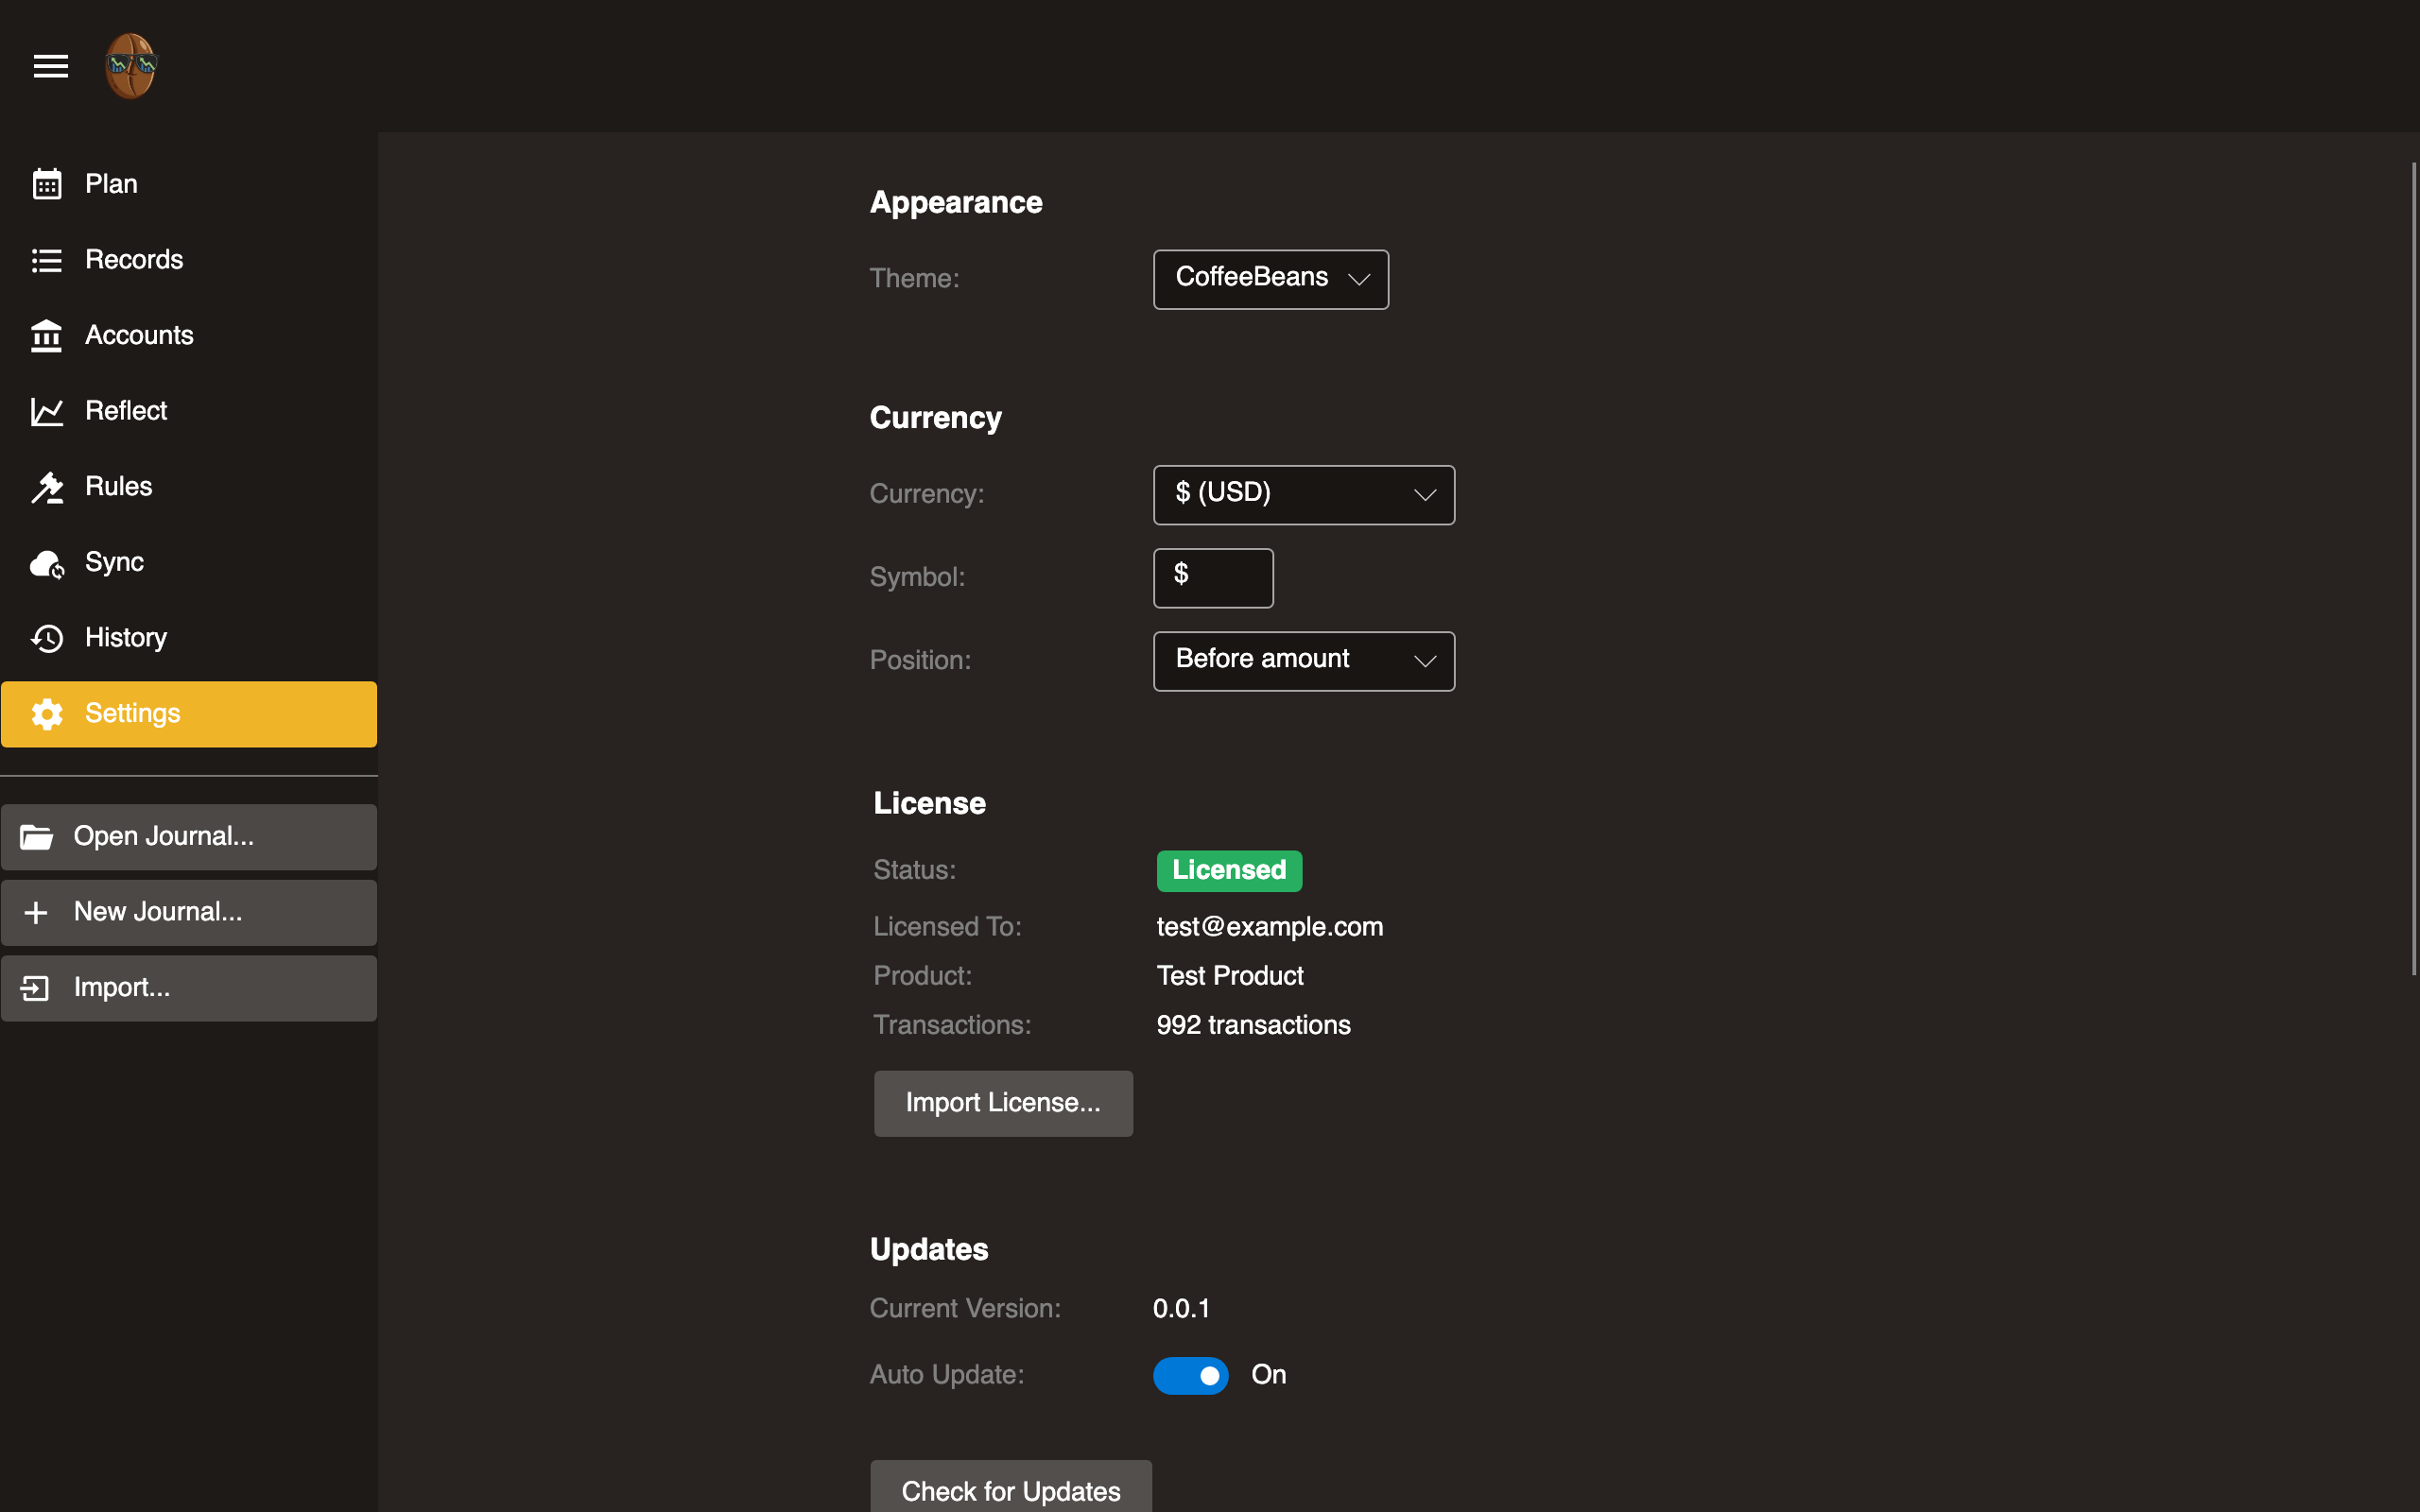Click the Reflect chart icon
2420x1512 pixels.
click(47, 411)
